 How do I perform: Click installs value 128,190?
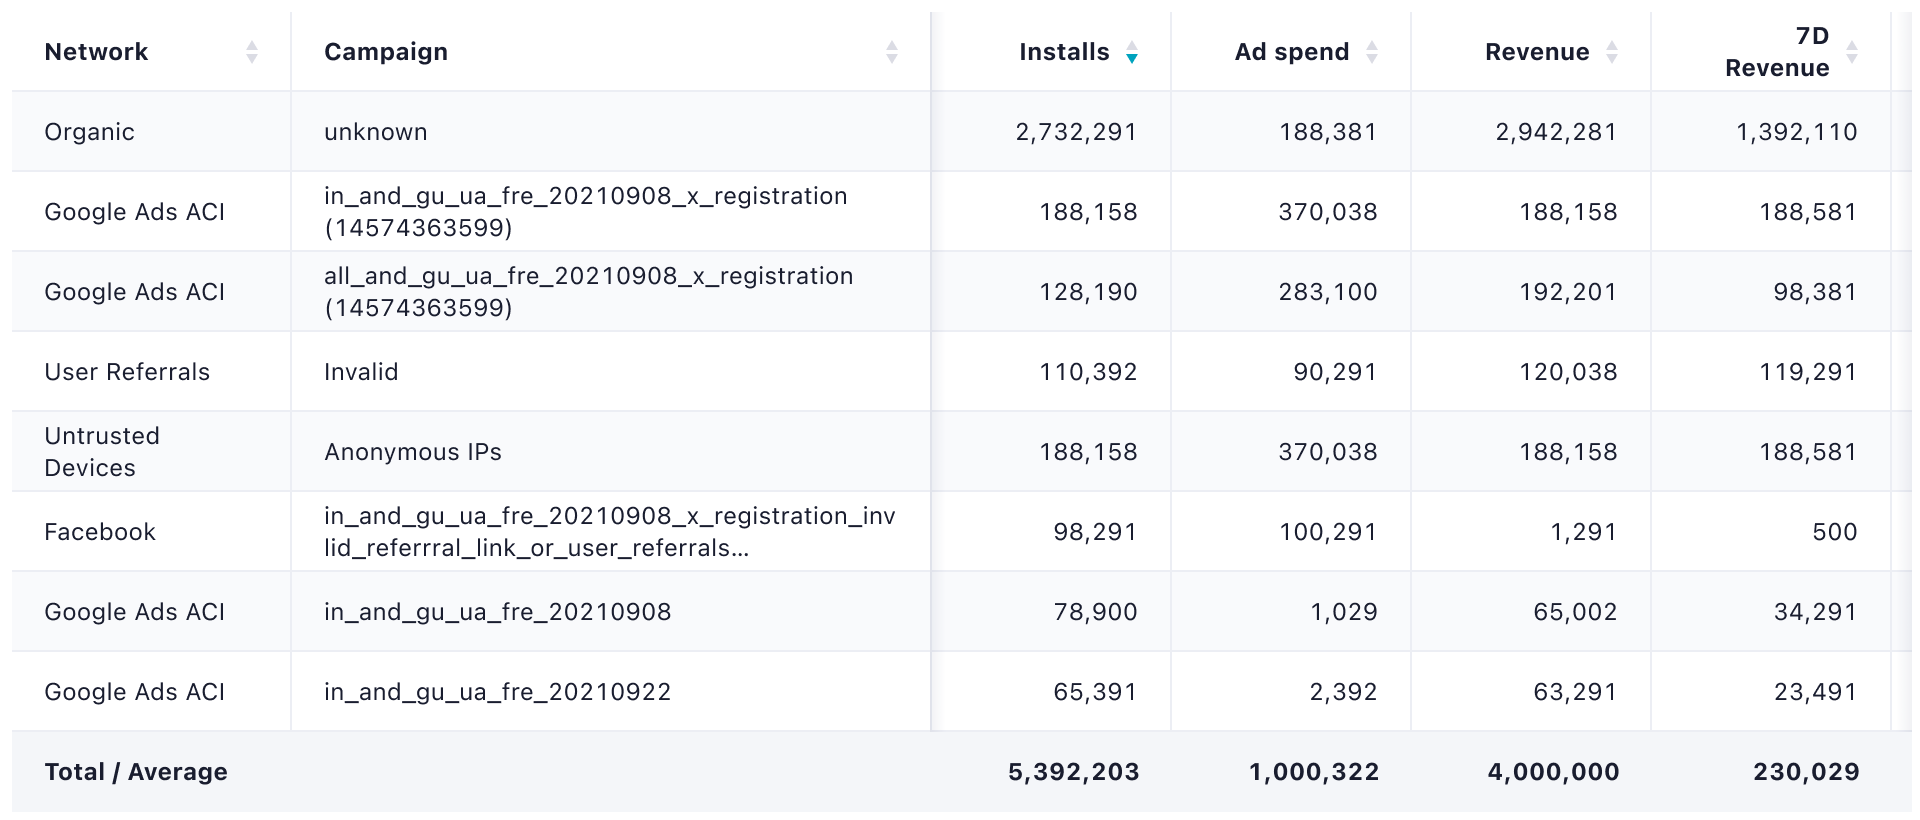coord(1088,292)
